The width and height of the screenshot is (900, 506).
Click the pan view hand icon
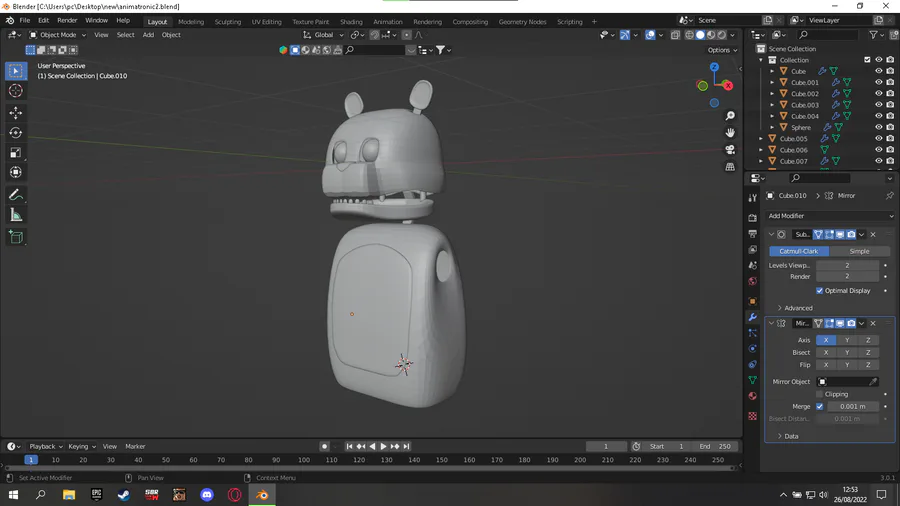point(730,133)
